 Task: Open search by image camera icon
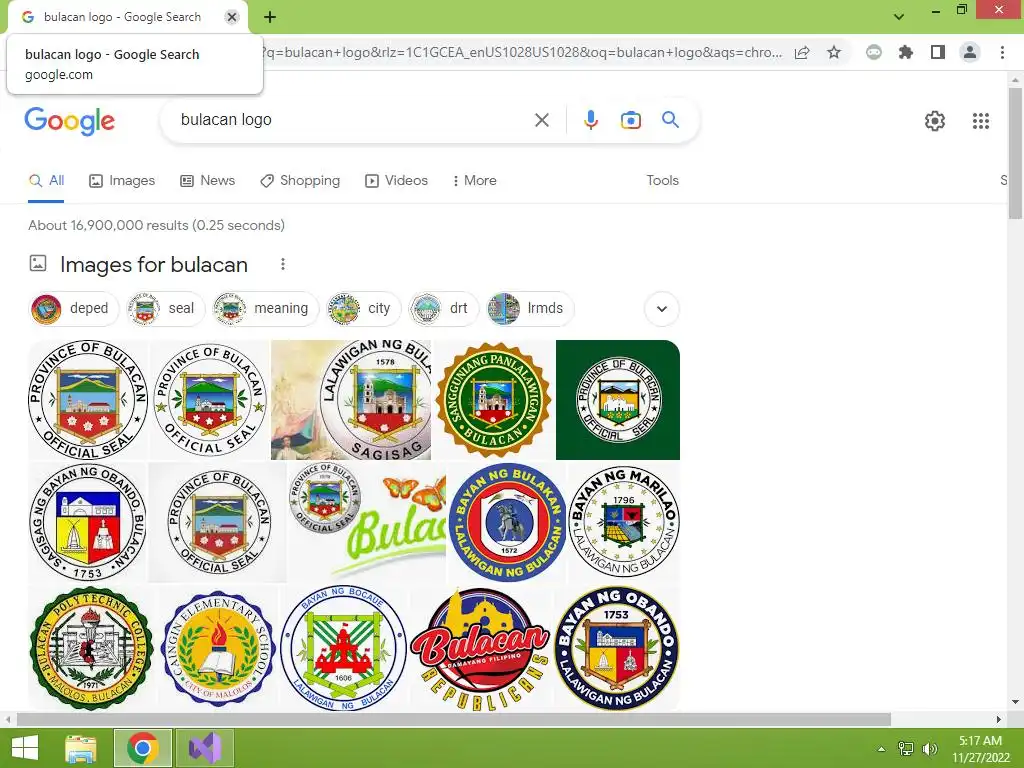(630, 120)
